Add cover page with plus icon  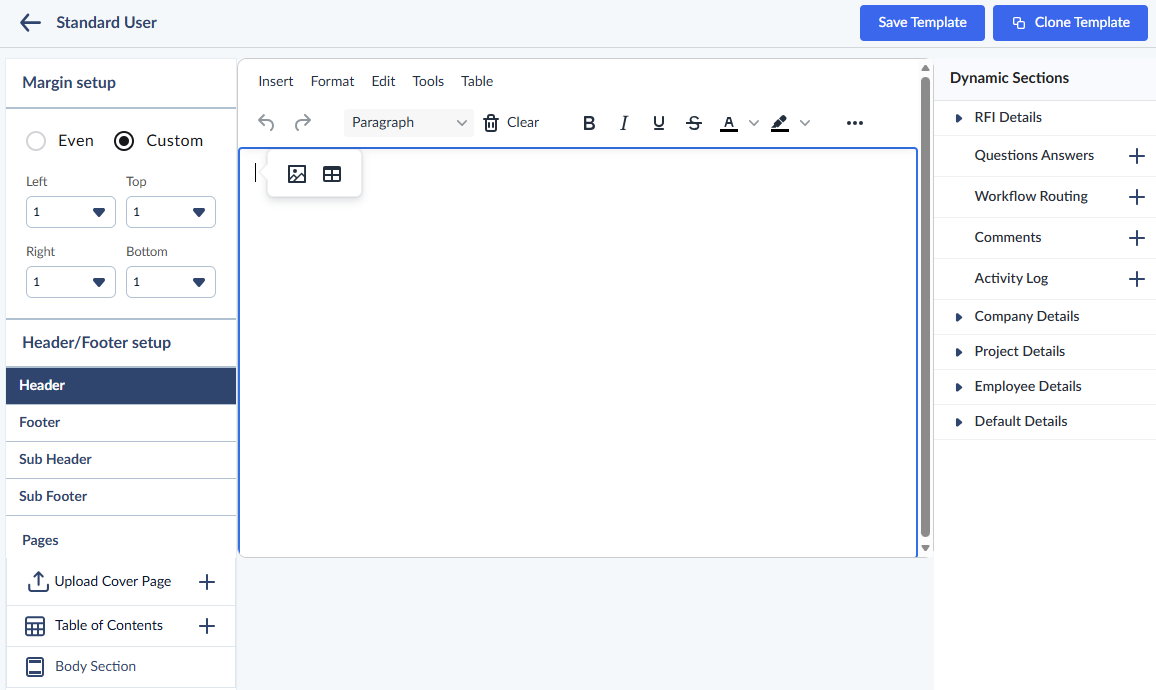[x=207, y=582]
